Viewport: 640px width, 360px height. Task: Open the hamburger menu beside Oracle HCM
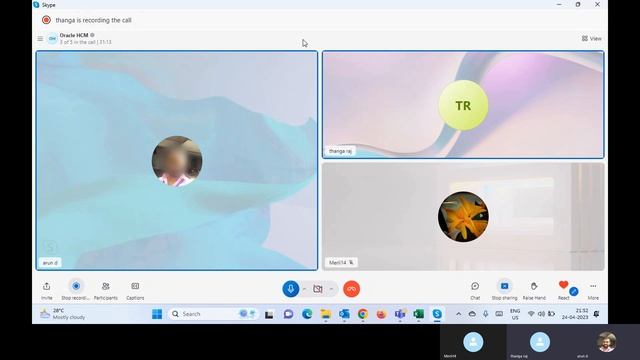(40, 39)
